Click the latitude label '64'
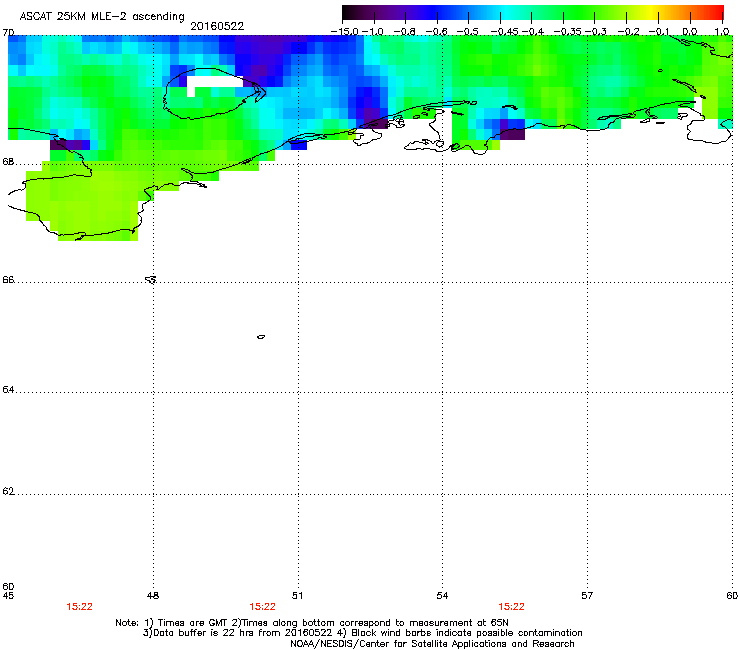The height and width of the screenshot is (650, 740). (8, 390)
